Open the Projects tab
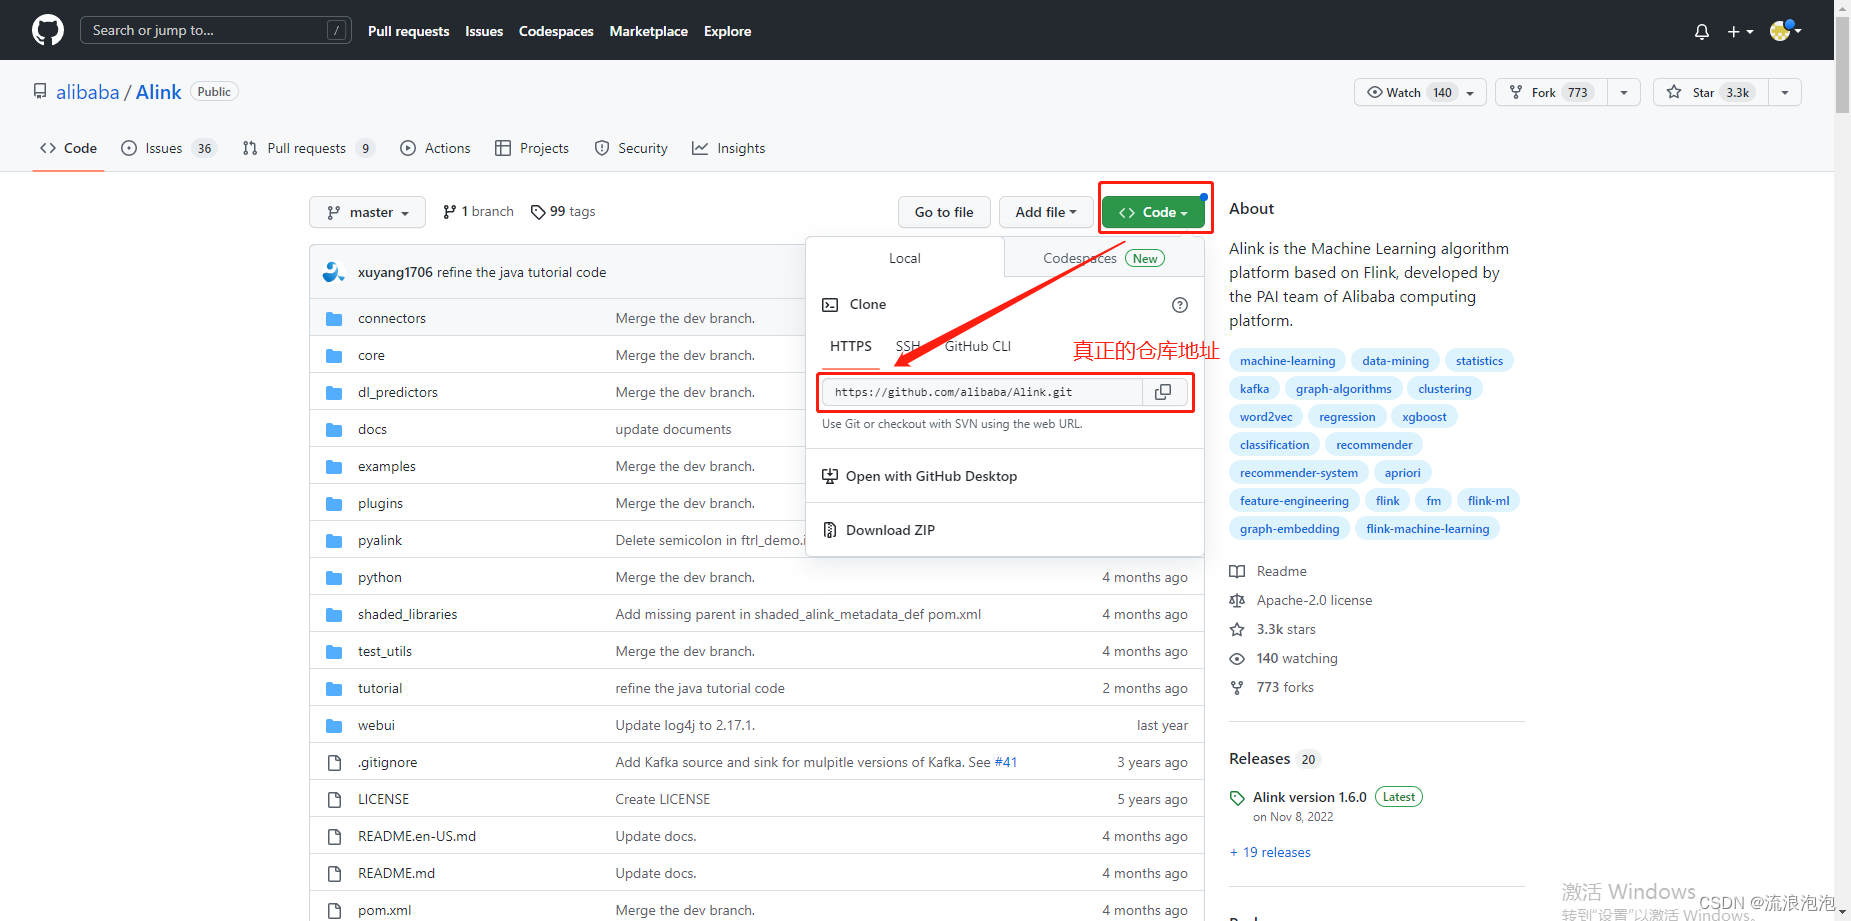This screenshot has width=1851, height=921. click(532, 148)
